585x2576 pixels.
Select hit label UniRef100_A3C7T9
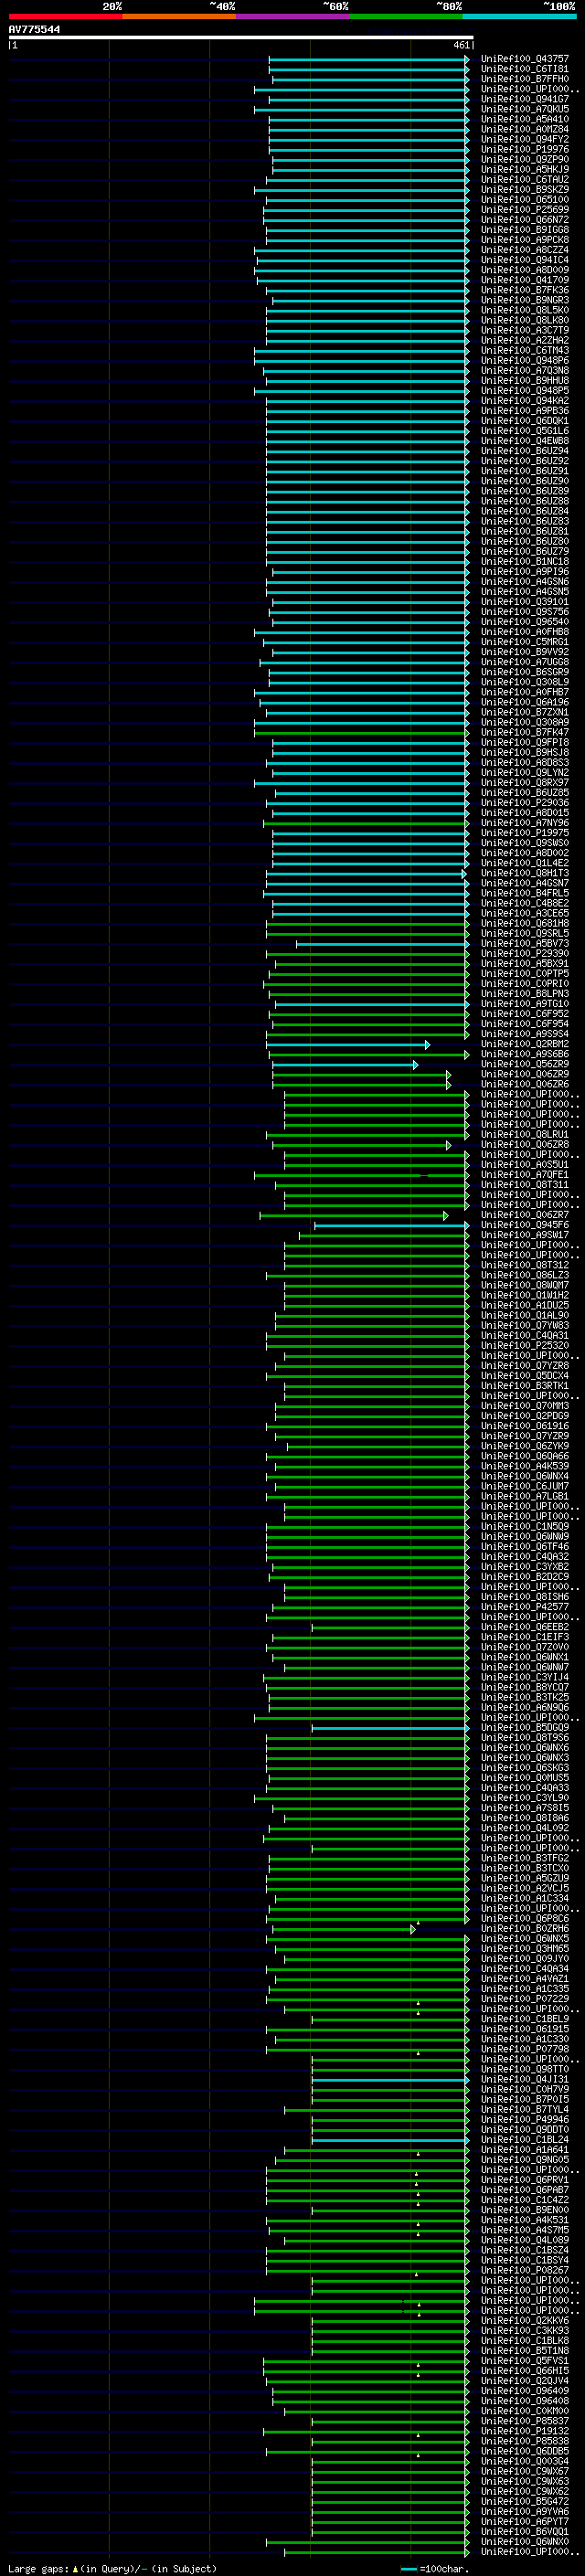(x=524, y=330)
